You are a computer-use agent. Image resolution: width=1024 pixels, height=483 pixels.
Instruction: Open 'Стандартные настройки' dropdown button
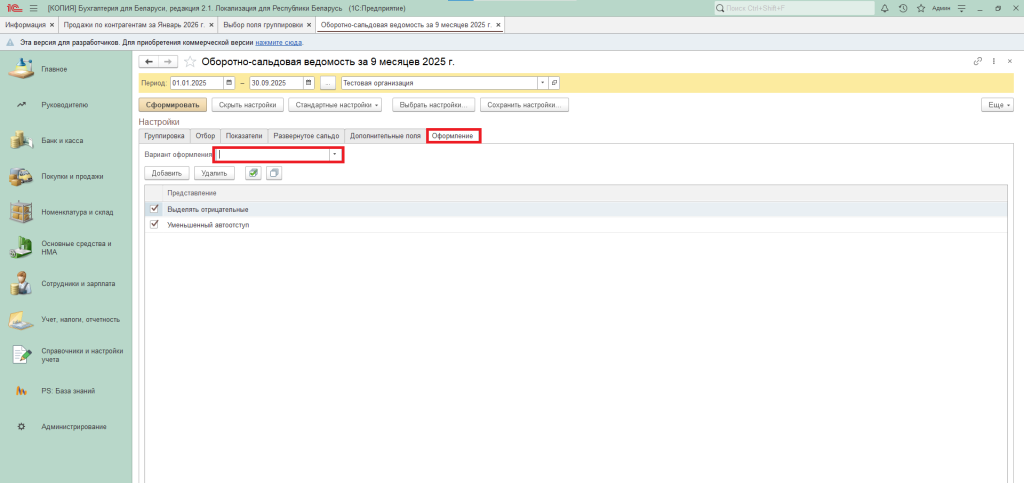335,104
